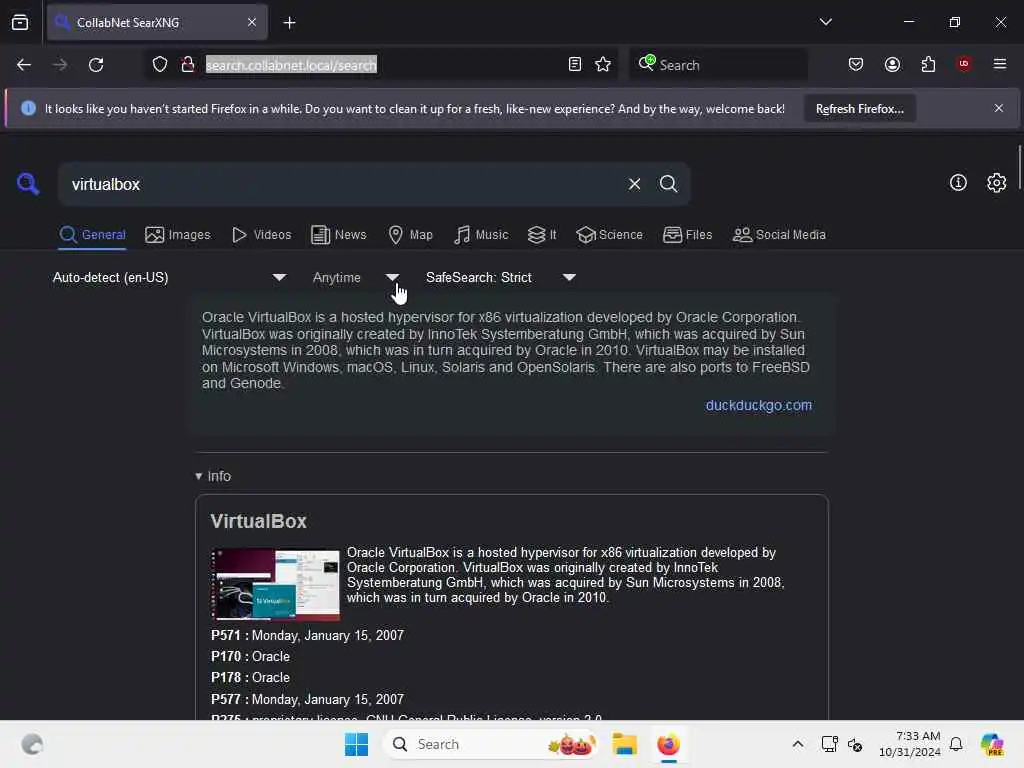Show hidden system tray icons
The width and height of the screenshot is (1024, 768).
[x=797, y=744]
